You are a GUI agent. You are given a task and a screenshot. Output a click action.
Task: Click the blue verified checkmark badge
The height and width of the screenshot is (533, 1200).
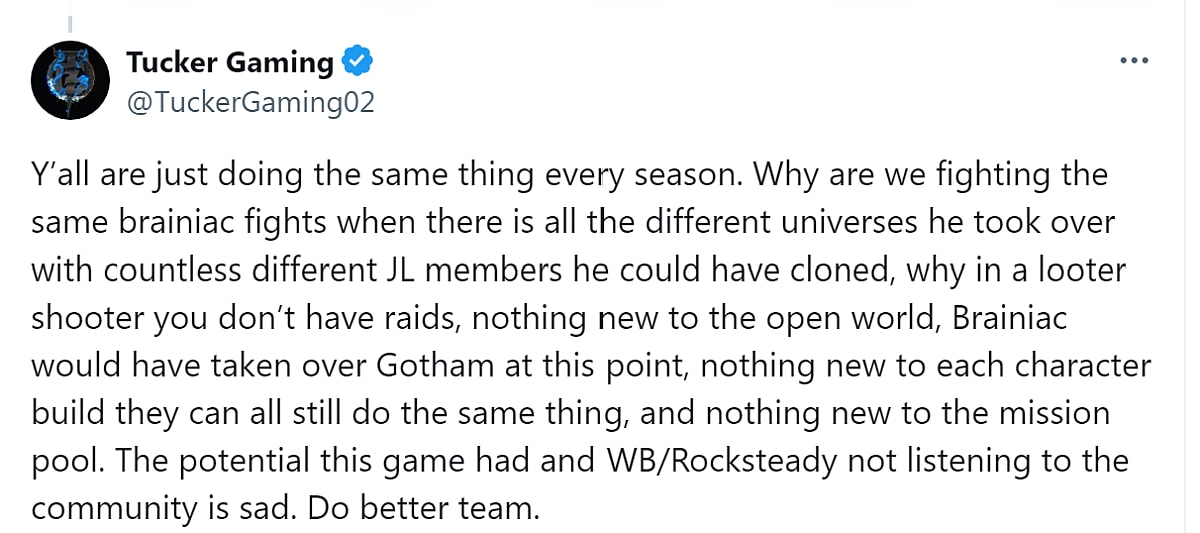357,63
